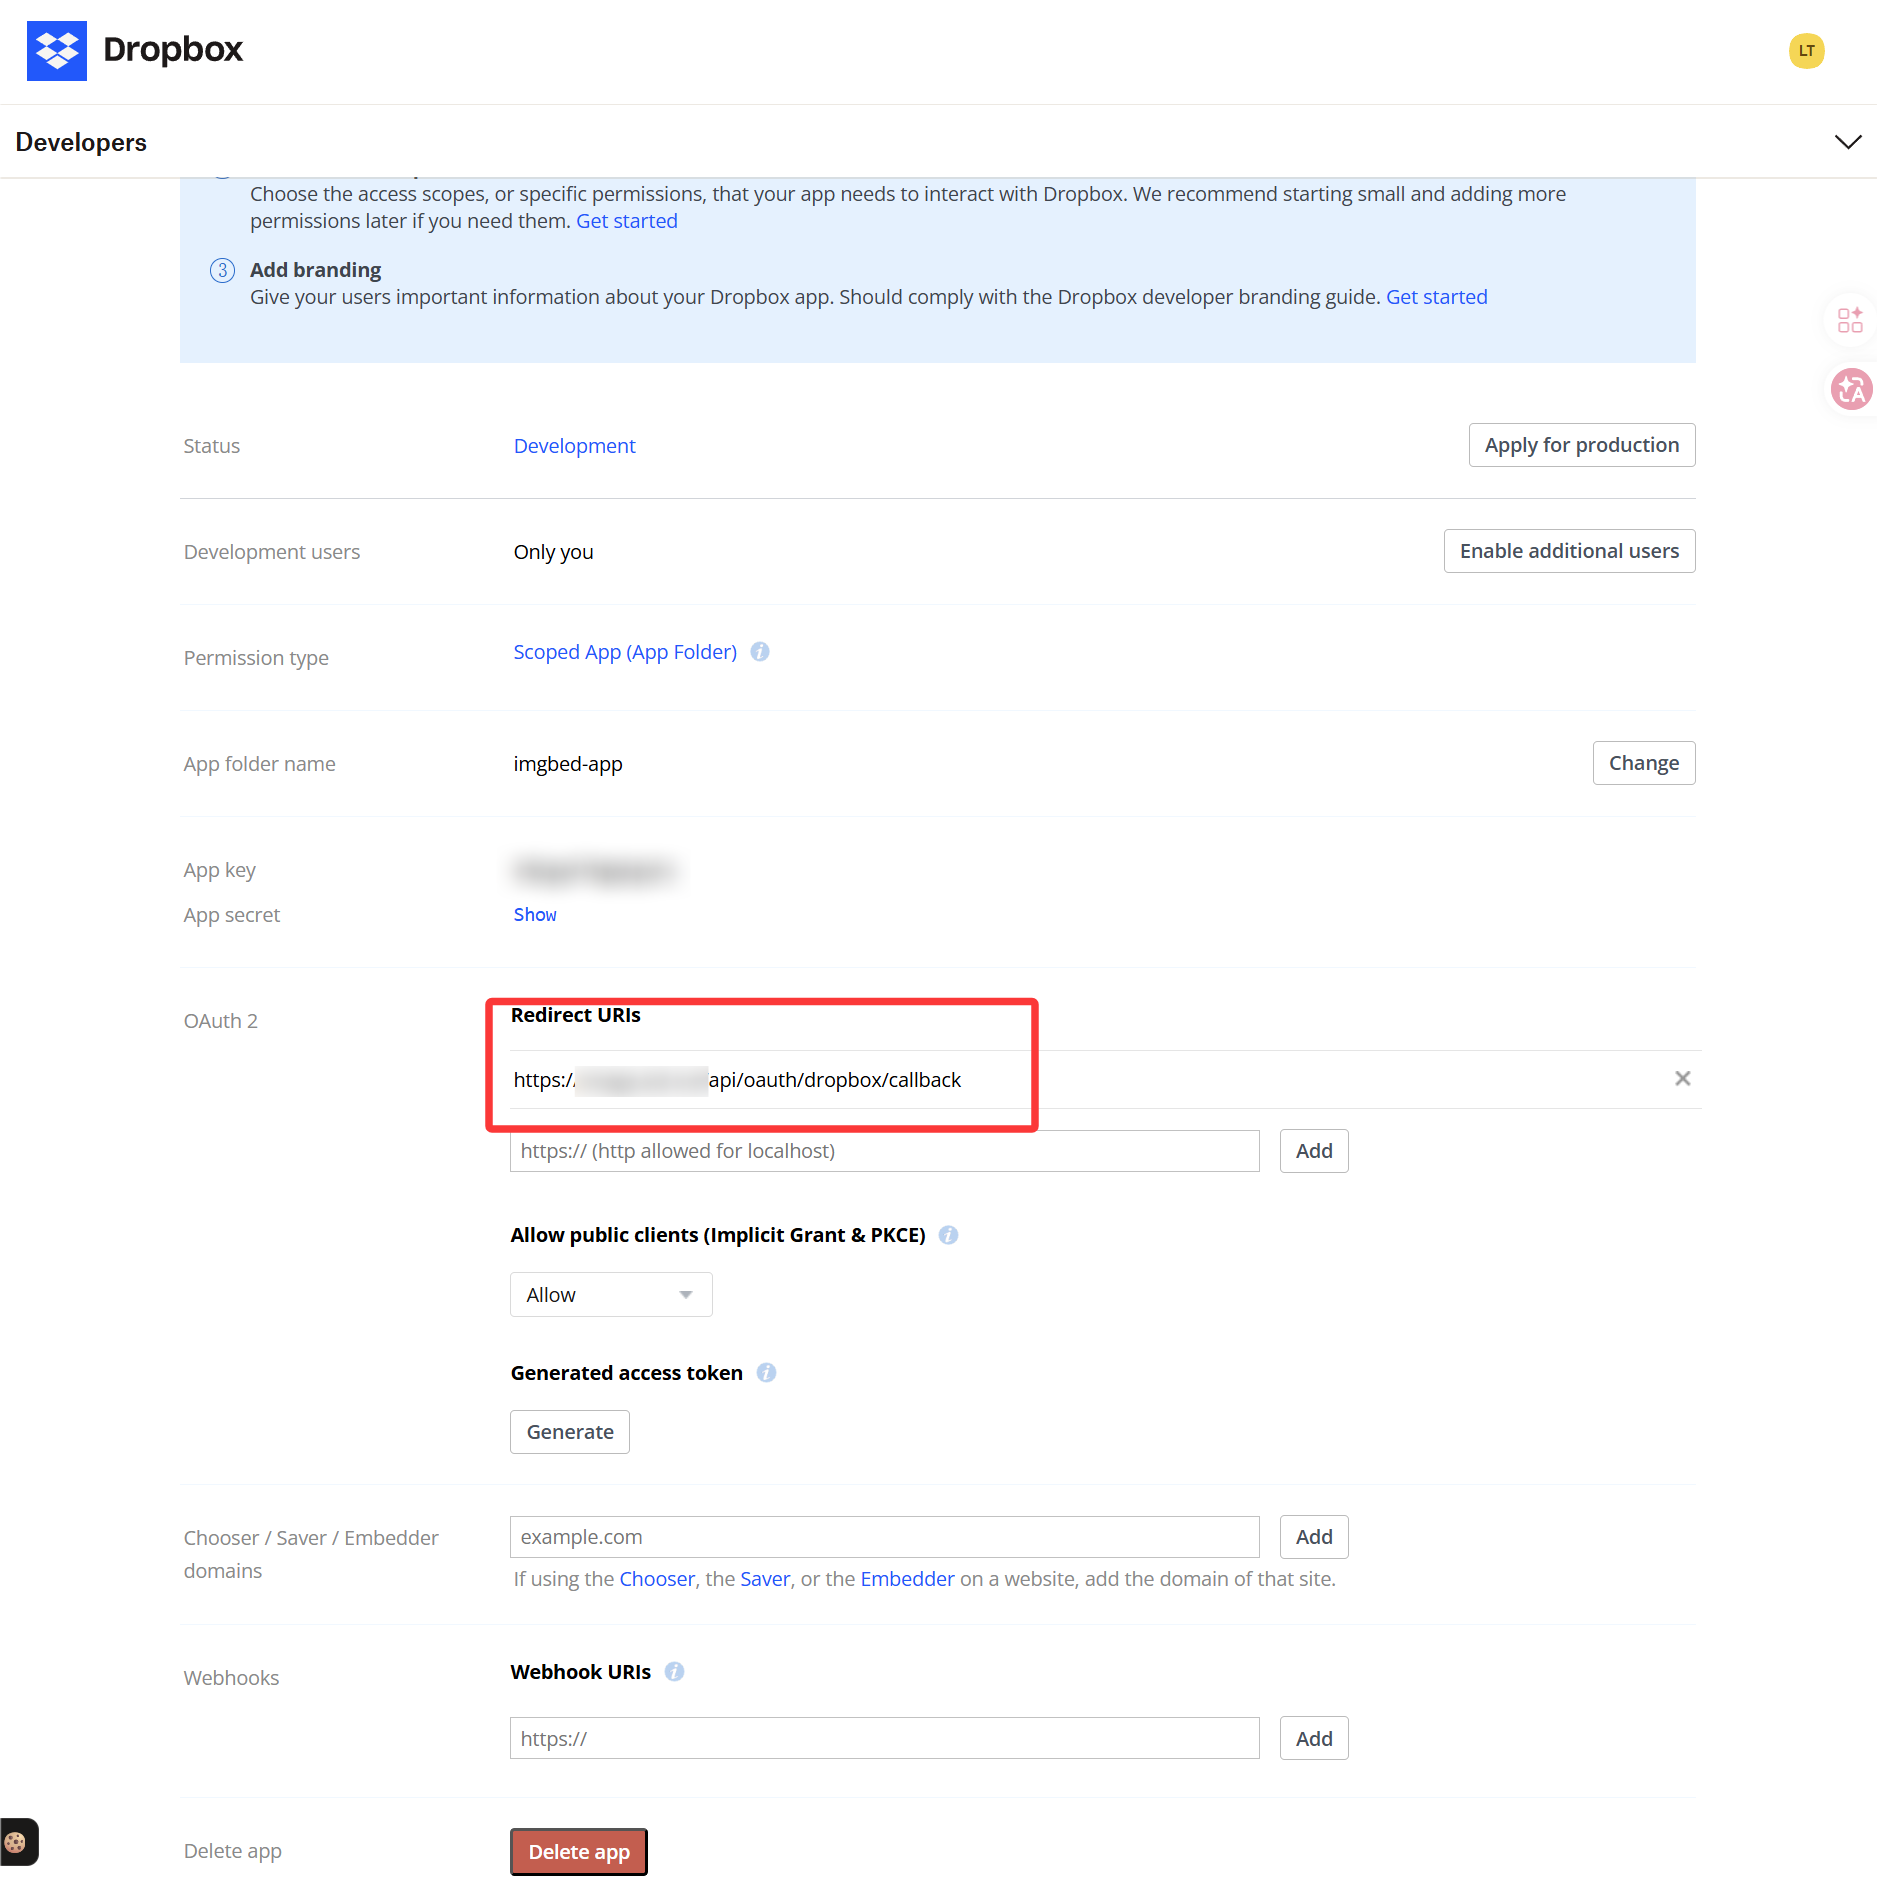Click the existing dropbox callback redirect URI
The image size is (1877, 1897).
(737, 1080)
